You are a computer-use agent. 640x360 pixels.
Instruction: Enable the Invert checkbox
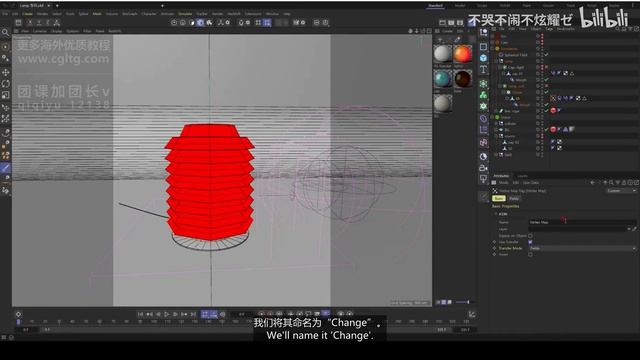(x=530, y=254)
